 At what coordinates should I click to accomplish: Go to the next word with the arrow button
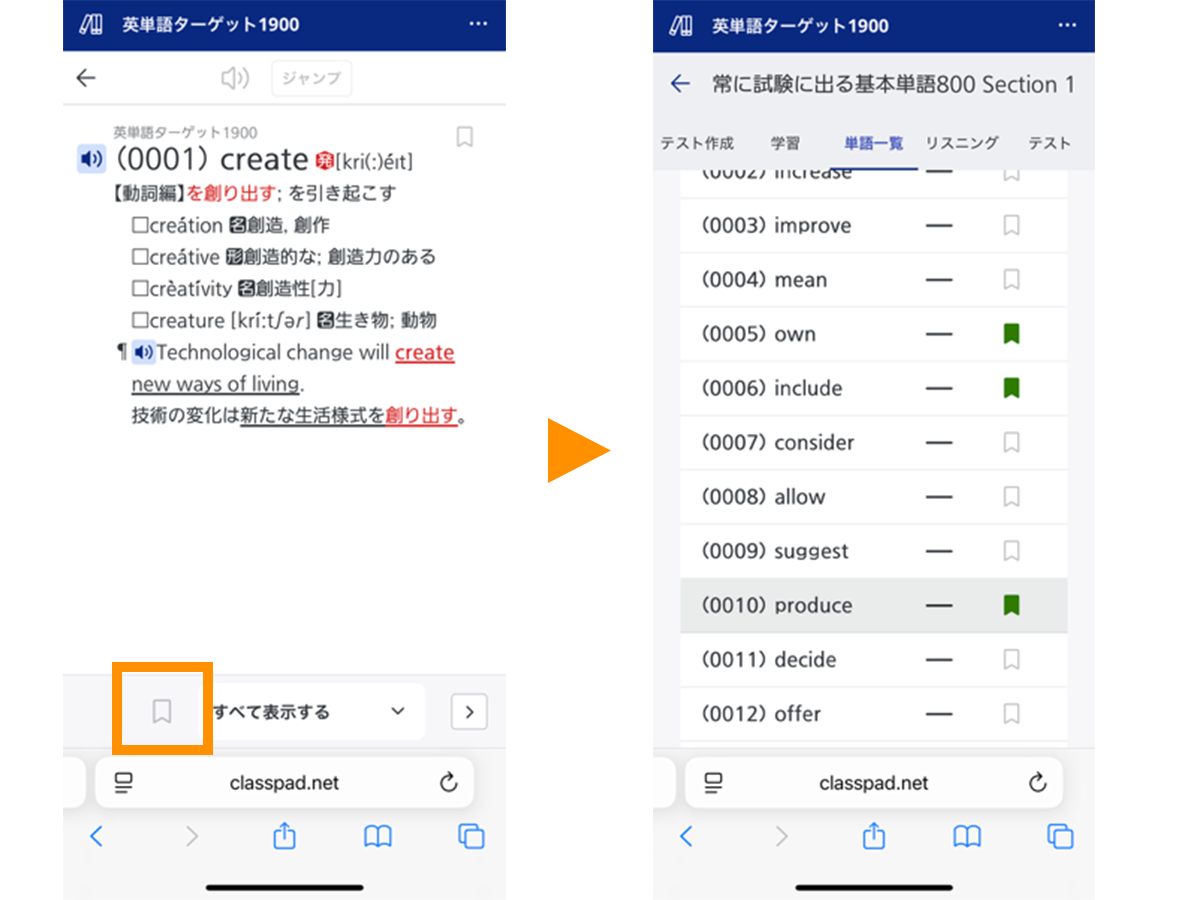click(x=469, y=712)
